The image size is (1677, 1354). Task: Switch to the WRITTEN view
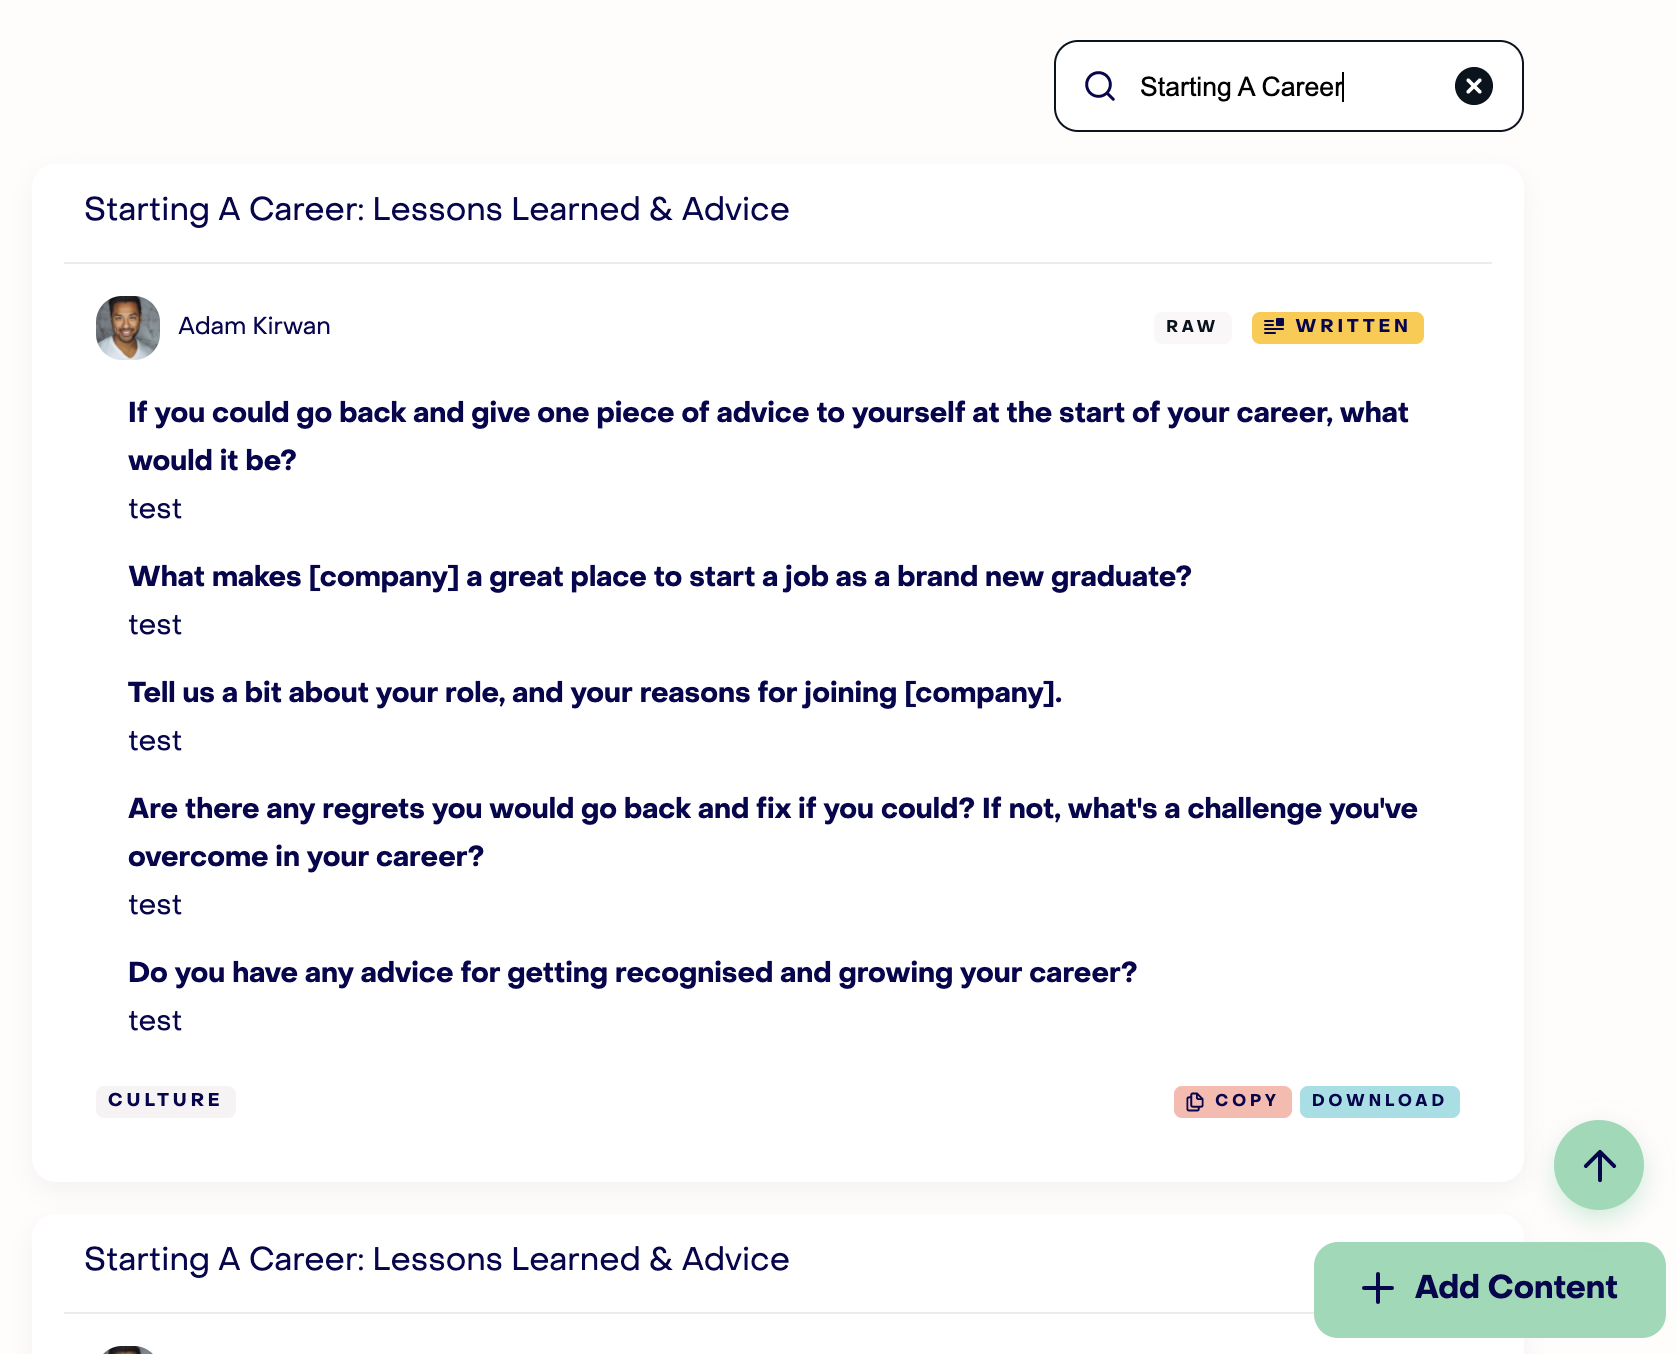(x=1337, y=327)
